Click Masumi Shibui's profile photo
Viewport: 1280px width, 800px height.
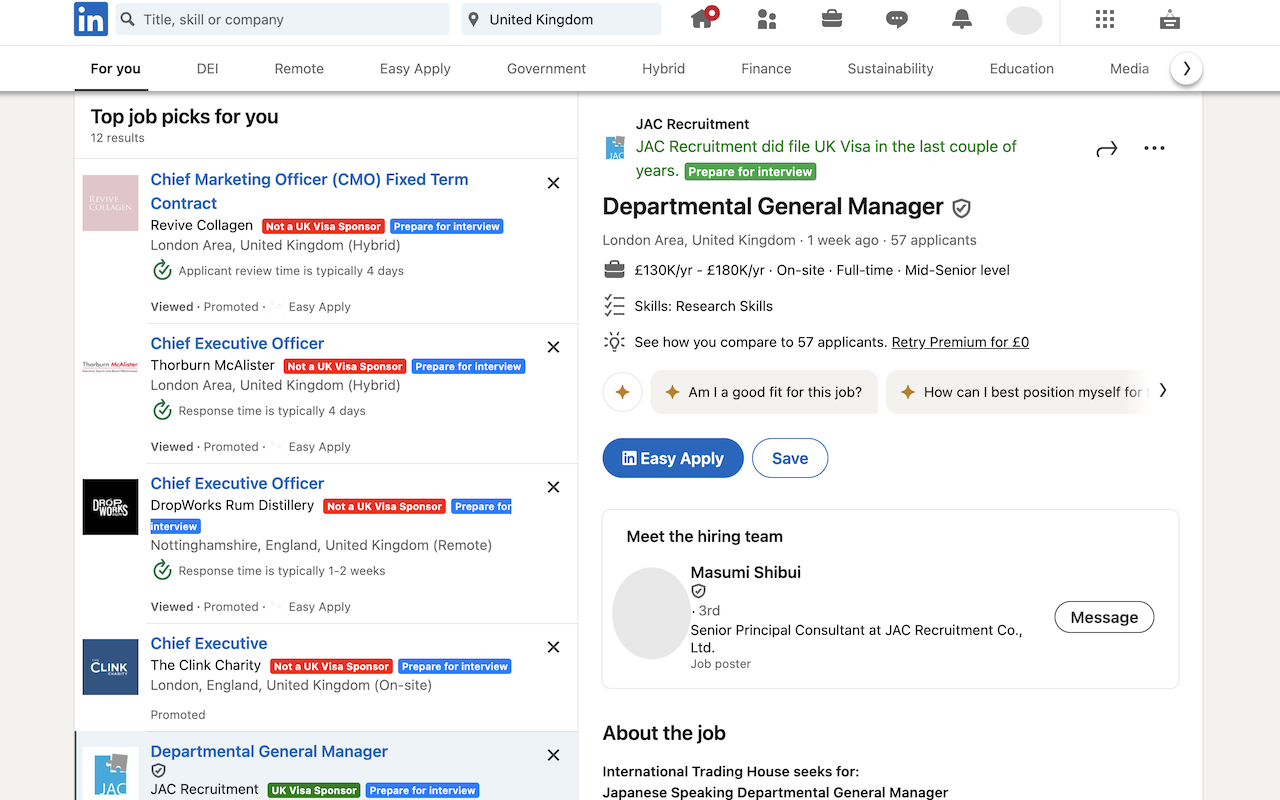click(651, 613)
